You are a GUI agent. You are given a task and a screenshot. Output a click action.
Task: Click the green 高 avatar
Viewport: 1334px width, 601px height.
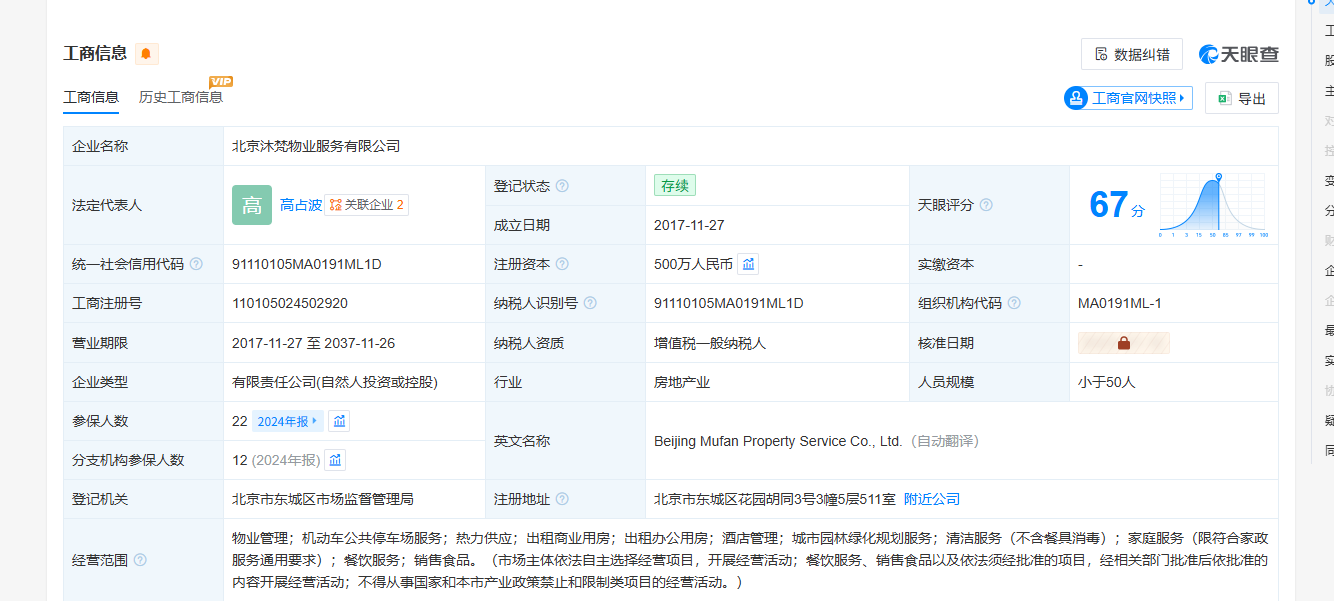(252, 205)
